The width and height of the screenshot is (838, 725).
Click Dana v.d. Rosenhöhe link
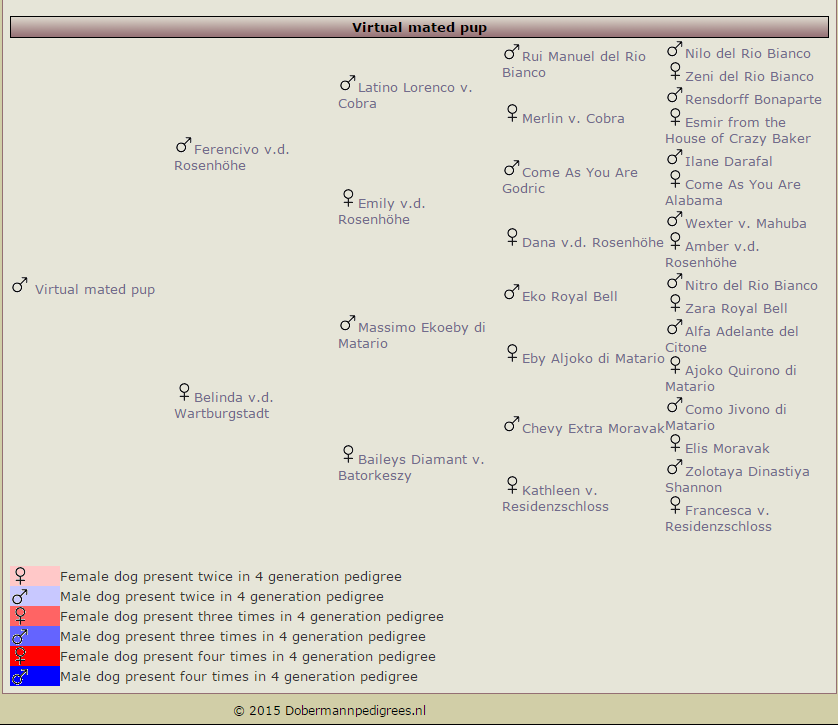pos(593,242)
